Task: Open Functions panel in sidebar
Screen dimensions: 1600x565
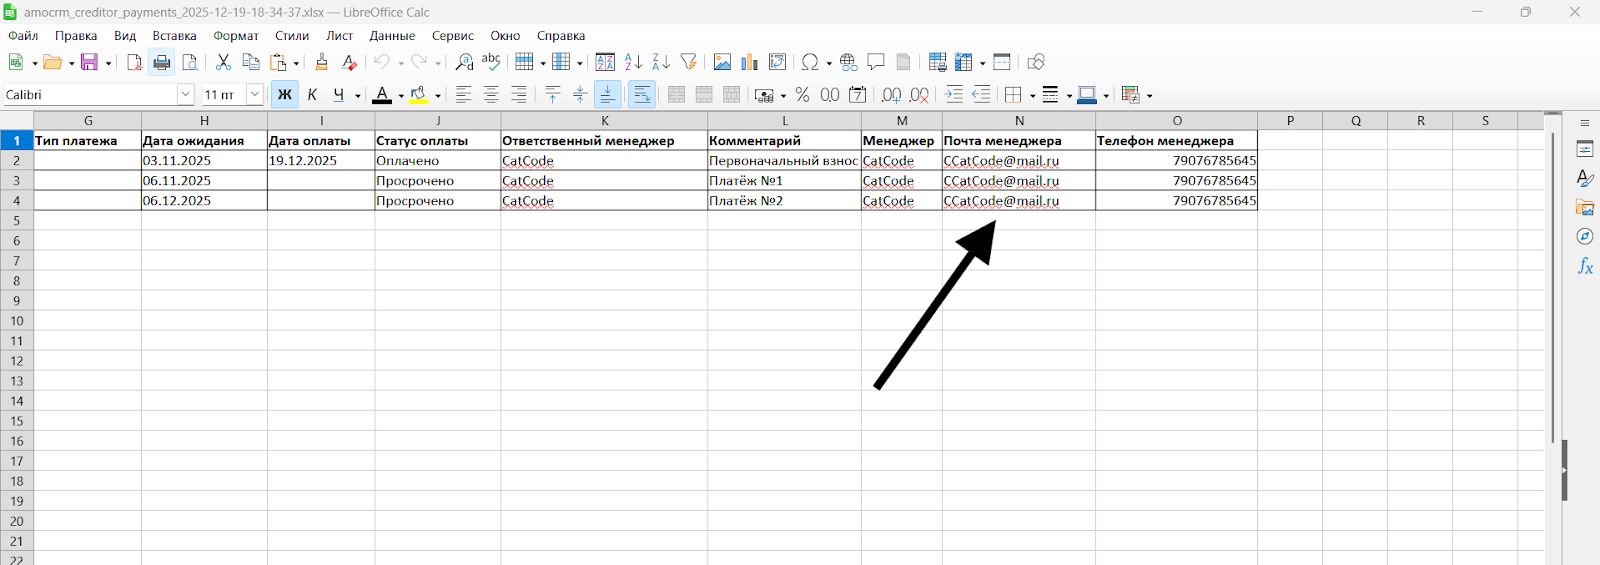Action: [x=1585, y=266]
